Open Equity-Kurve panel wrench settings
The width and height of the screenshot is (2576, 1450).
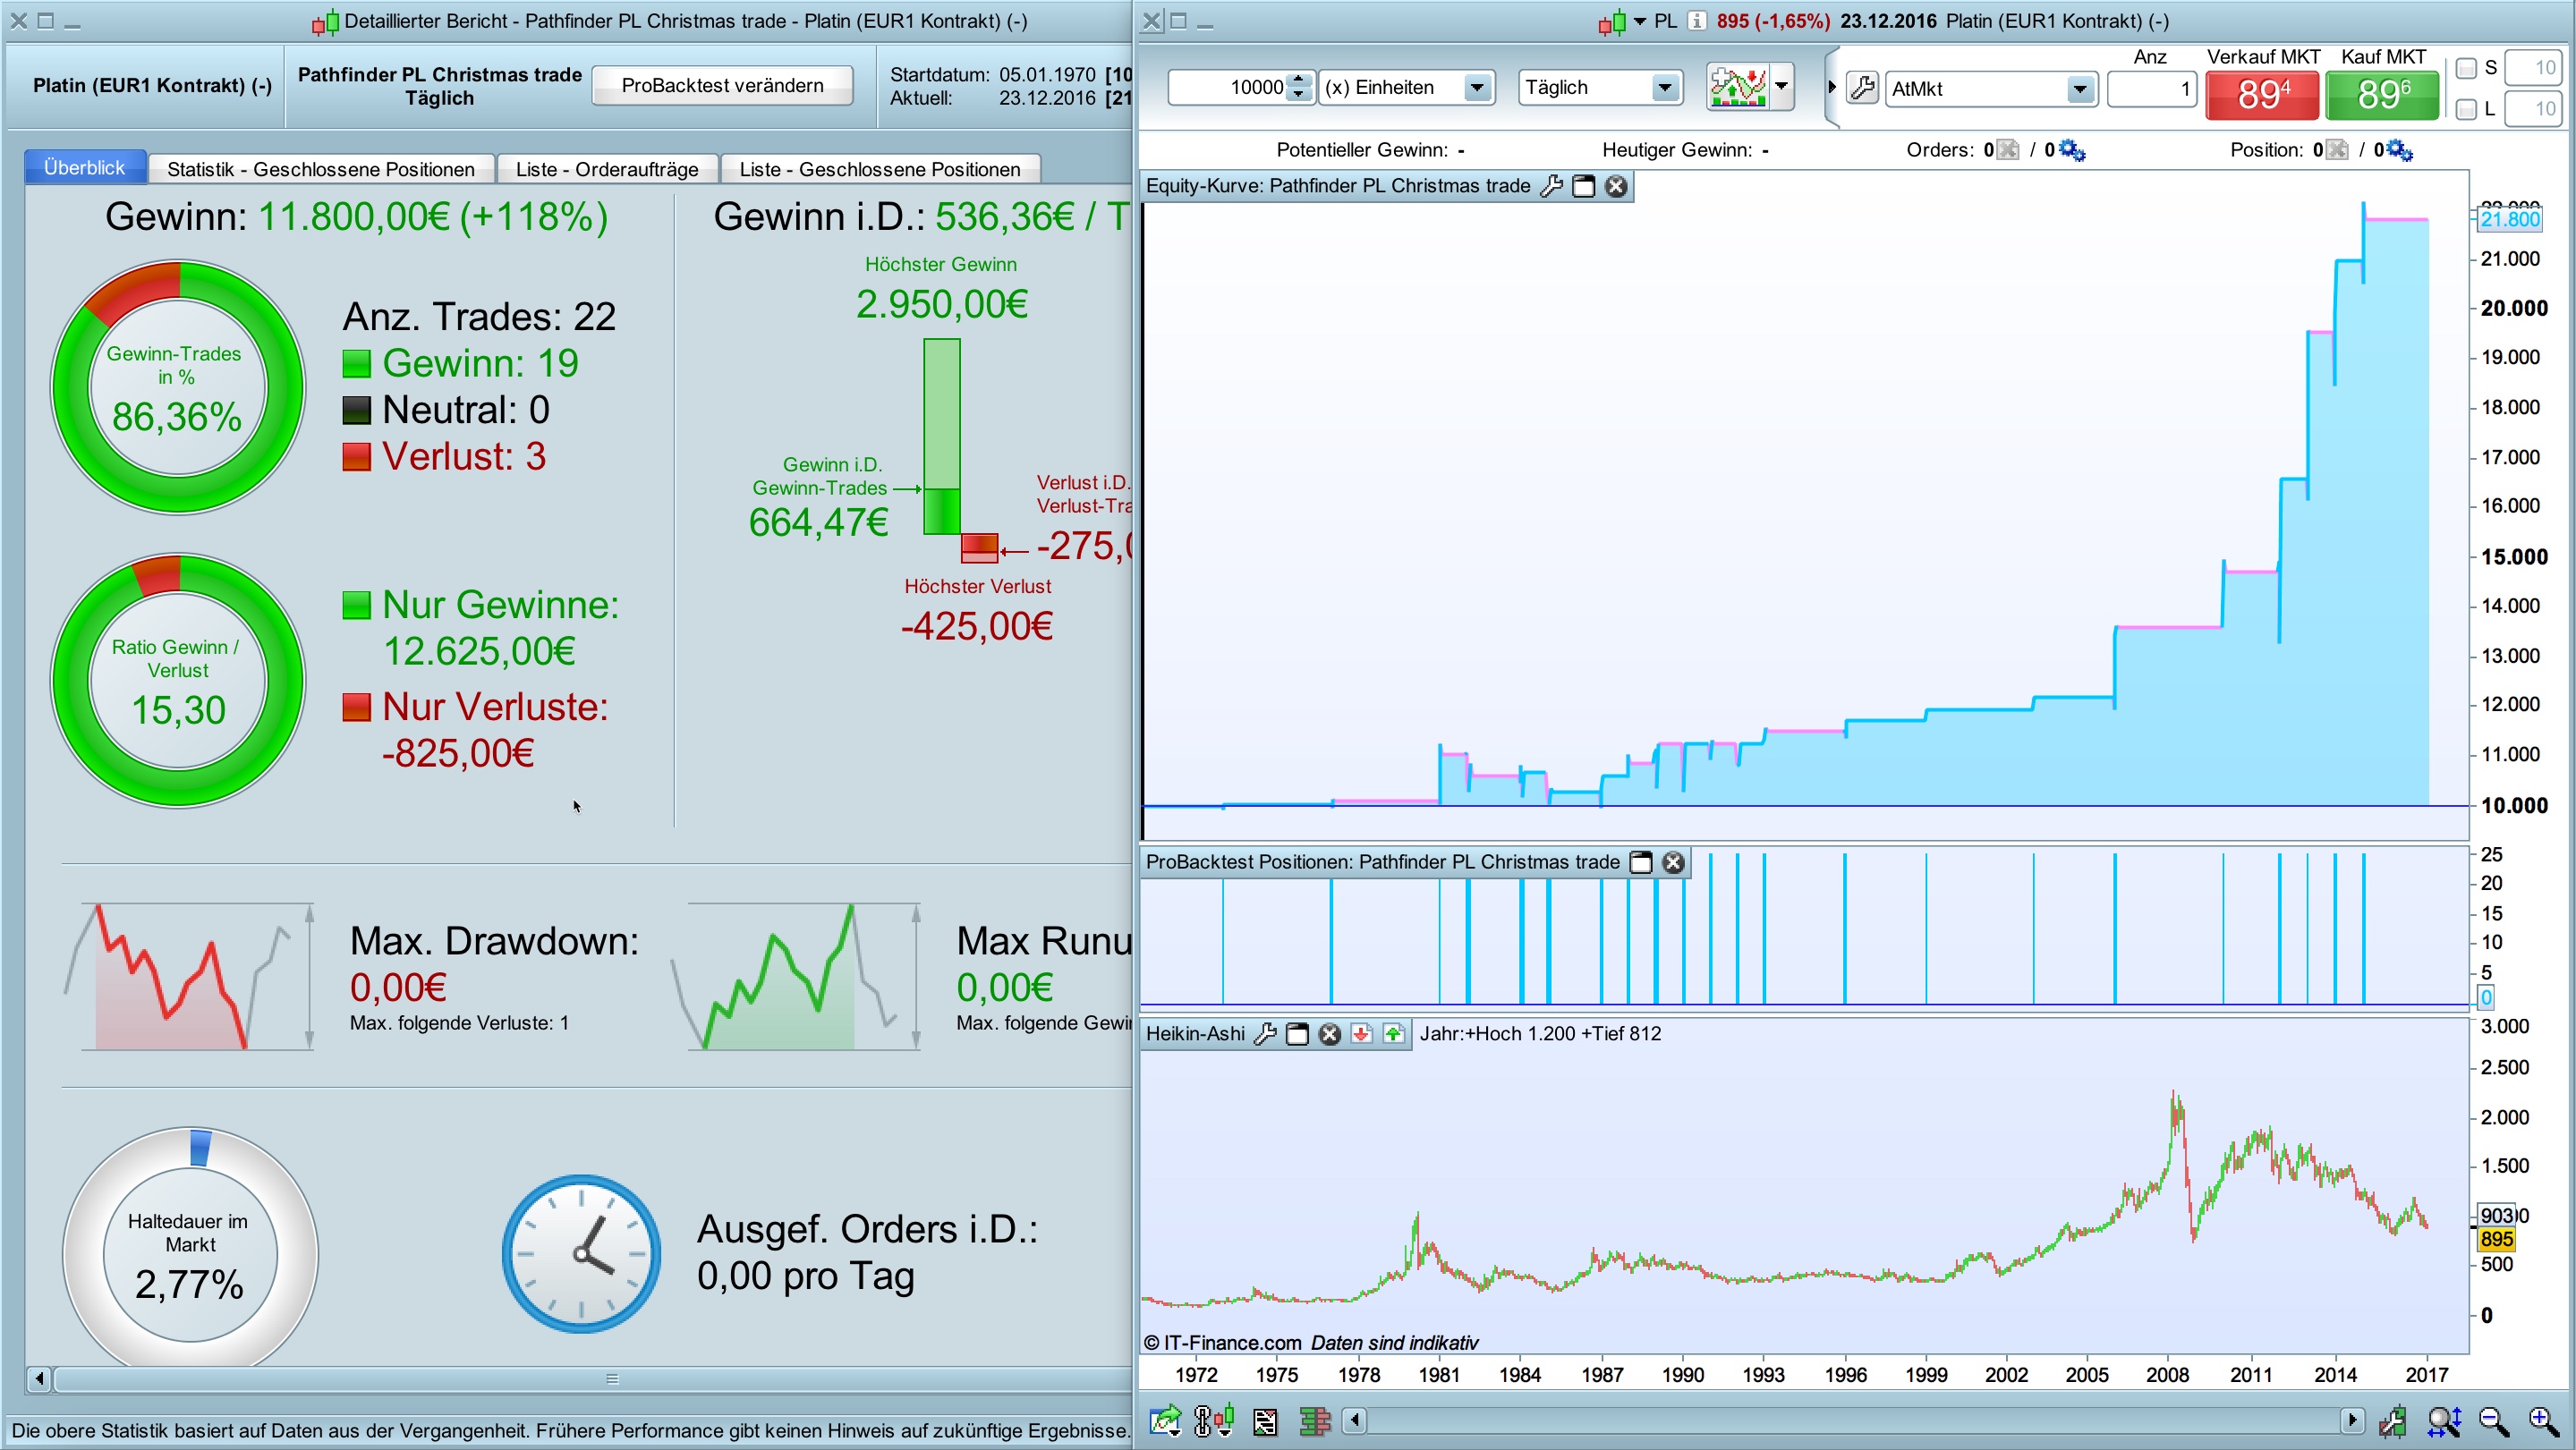pyautogui.click(x=1551, y=186)
